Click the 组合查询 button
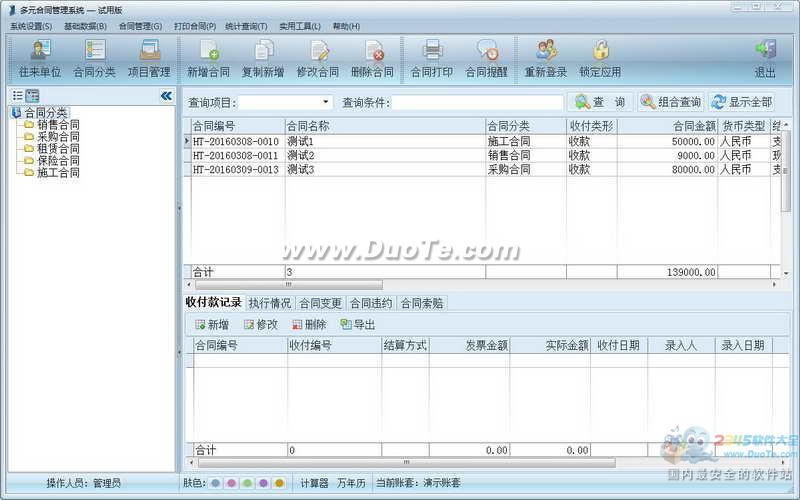Screen dimensions: 800x500 tap(671, 102)
